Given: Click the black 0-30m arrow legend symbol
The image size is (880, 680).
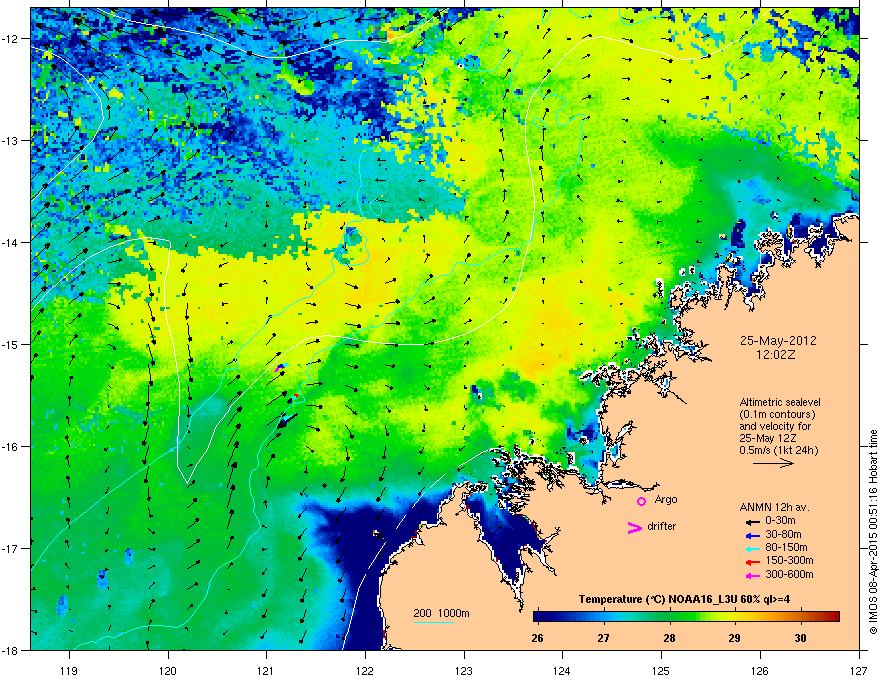Looking at the screenshot, I should click(x=753, y=521).
